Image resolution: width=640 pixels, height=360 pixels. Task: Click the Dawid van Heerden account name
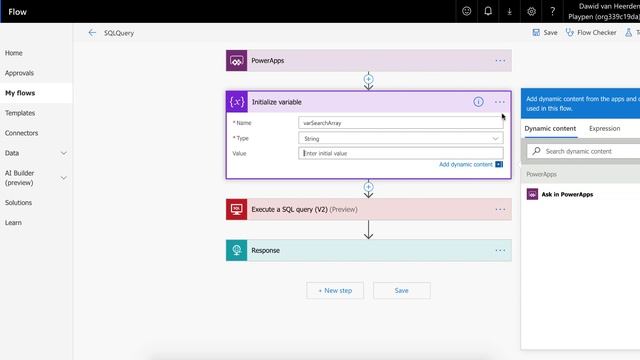609,7
